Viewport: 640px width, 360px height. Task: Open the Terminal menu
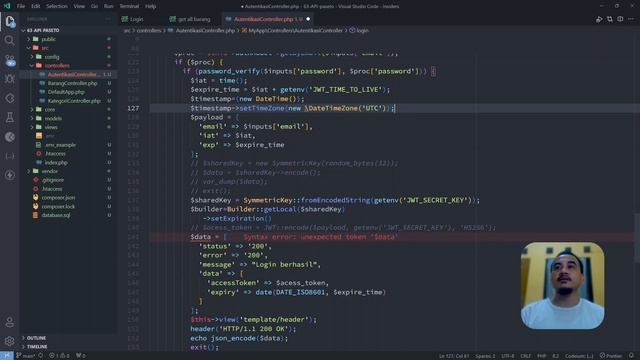[x=129, y=6]
